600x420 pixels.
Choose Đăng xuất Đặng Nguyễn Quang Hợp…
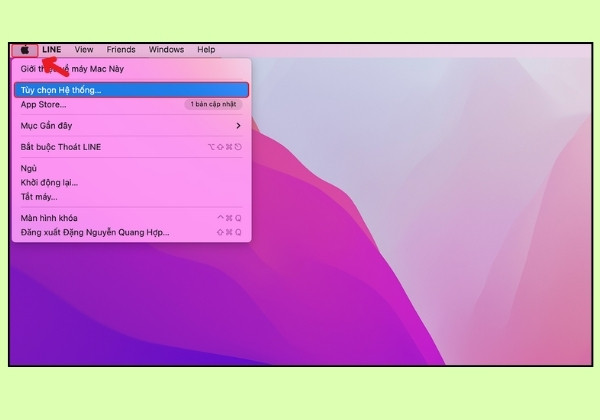pos(132,232)
